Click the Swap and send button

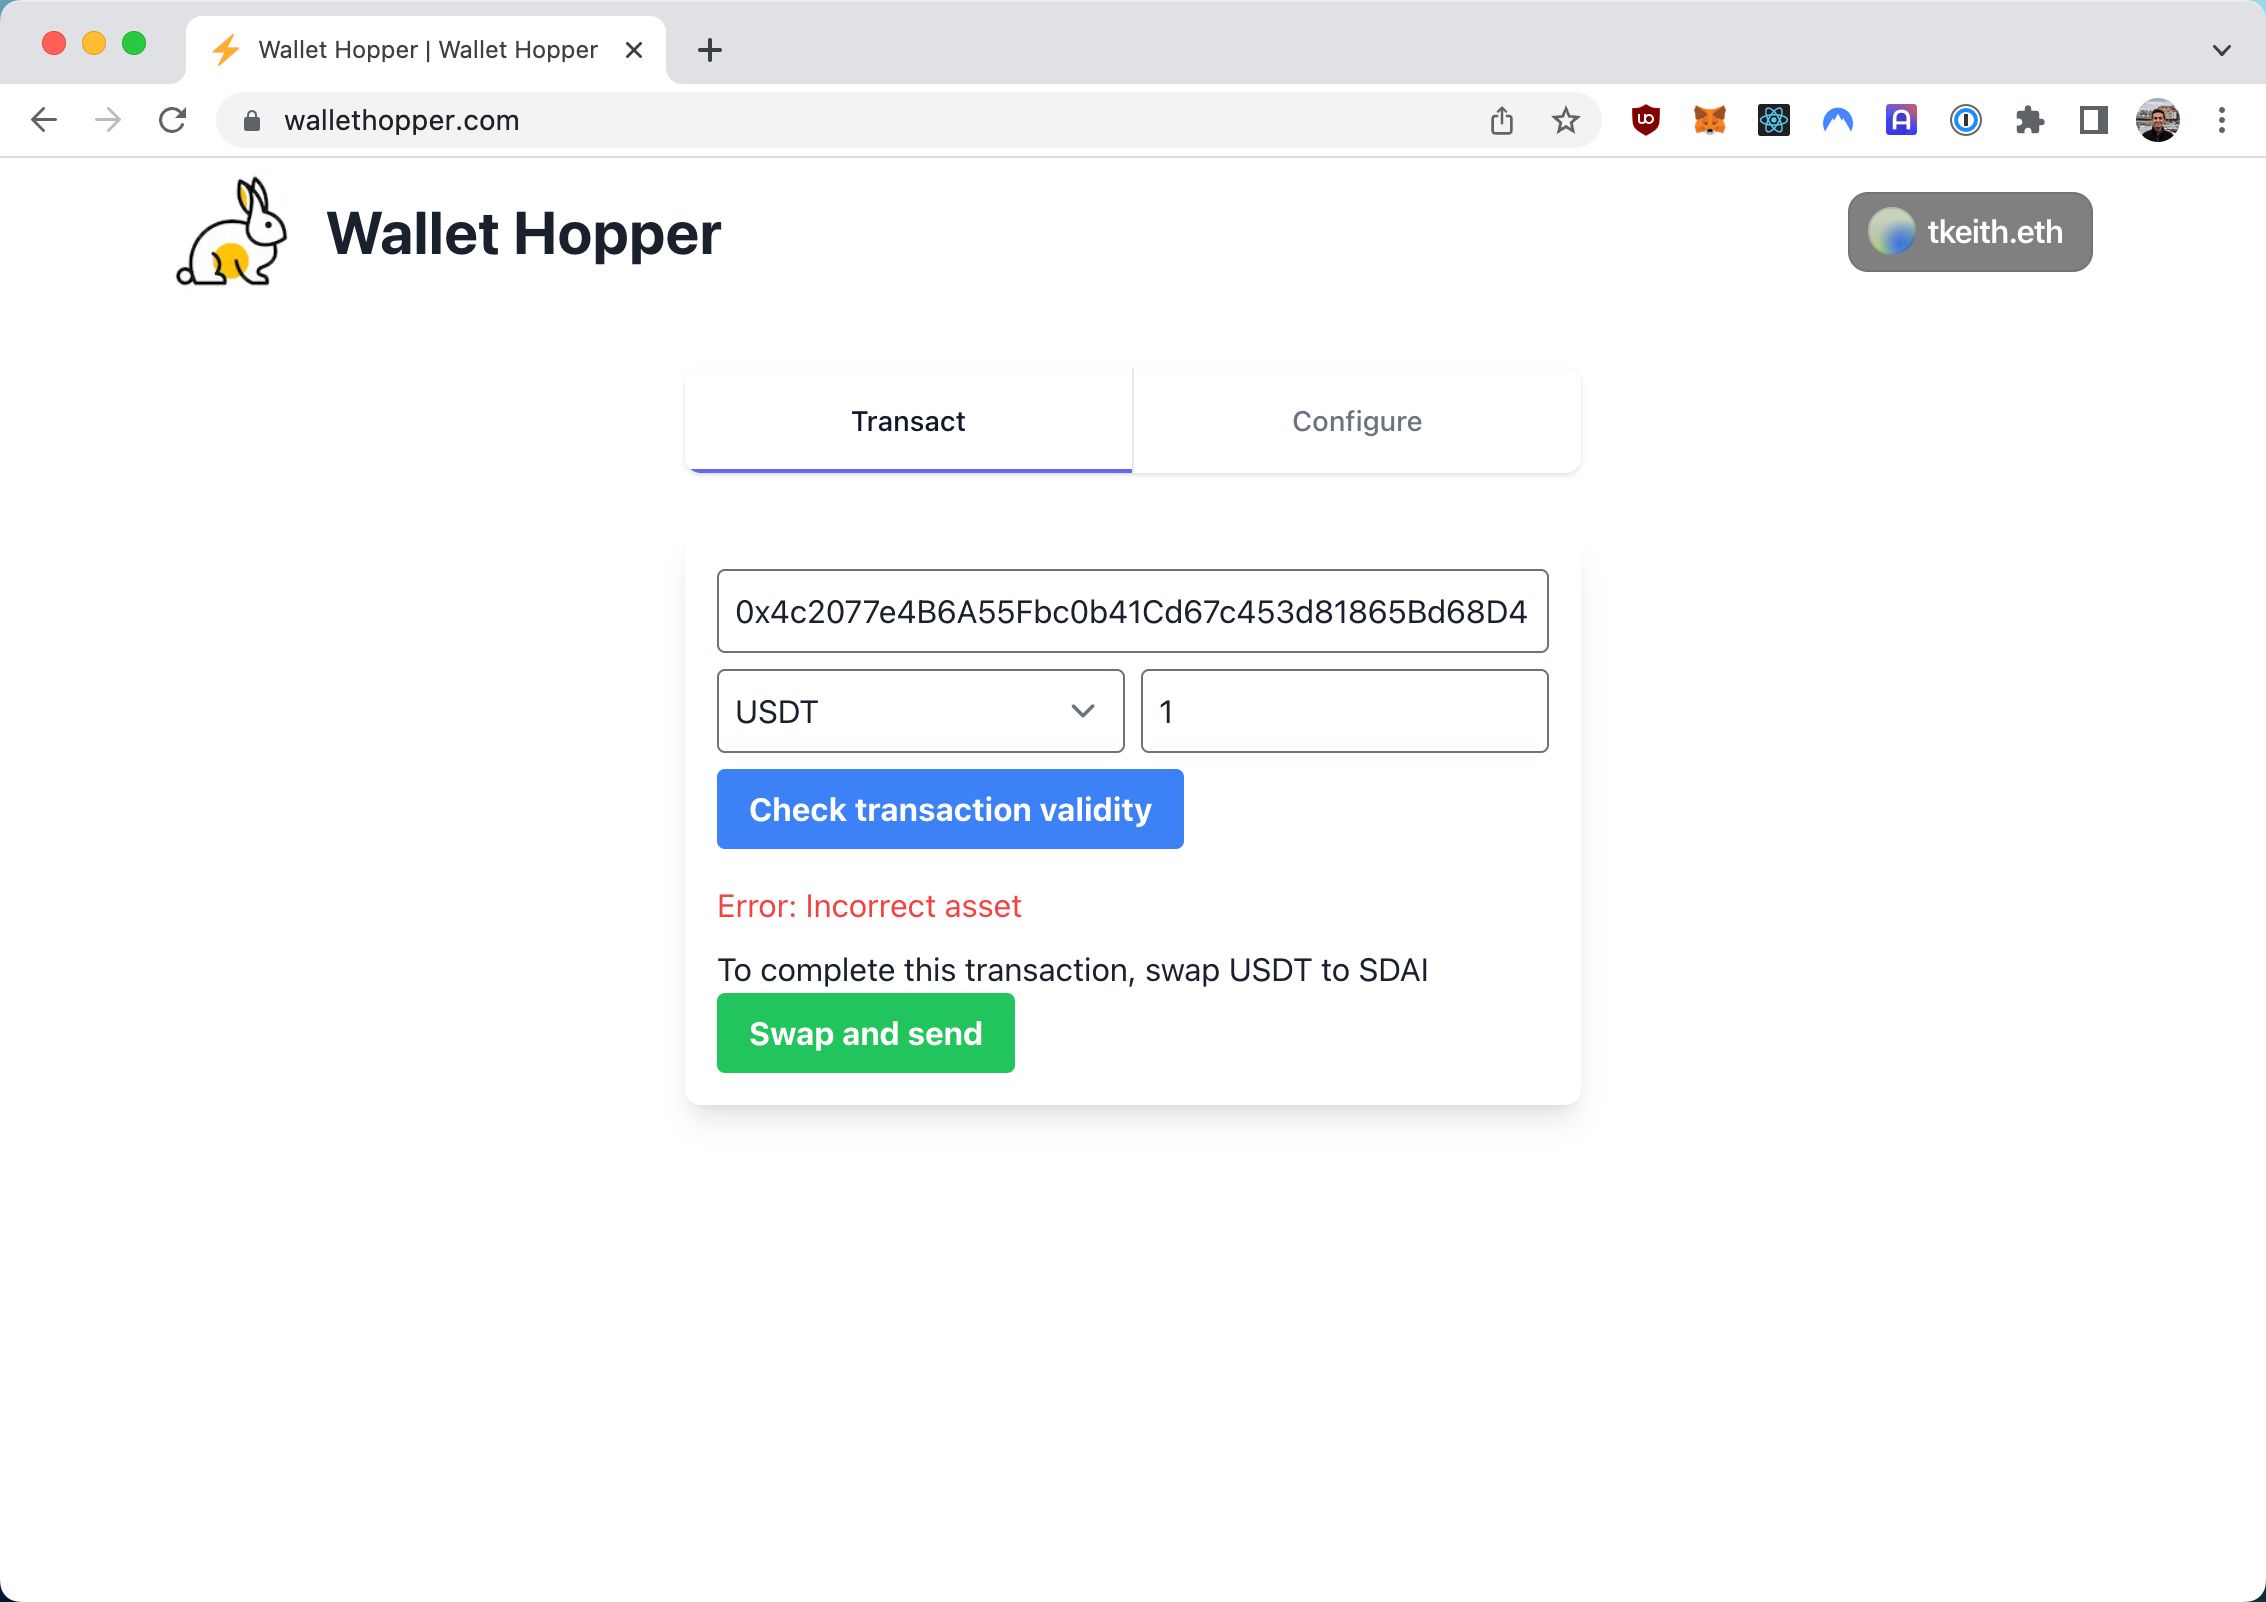click(865, 1033)
